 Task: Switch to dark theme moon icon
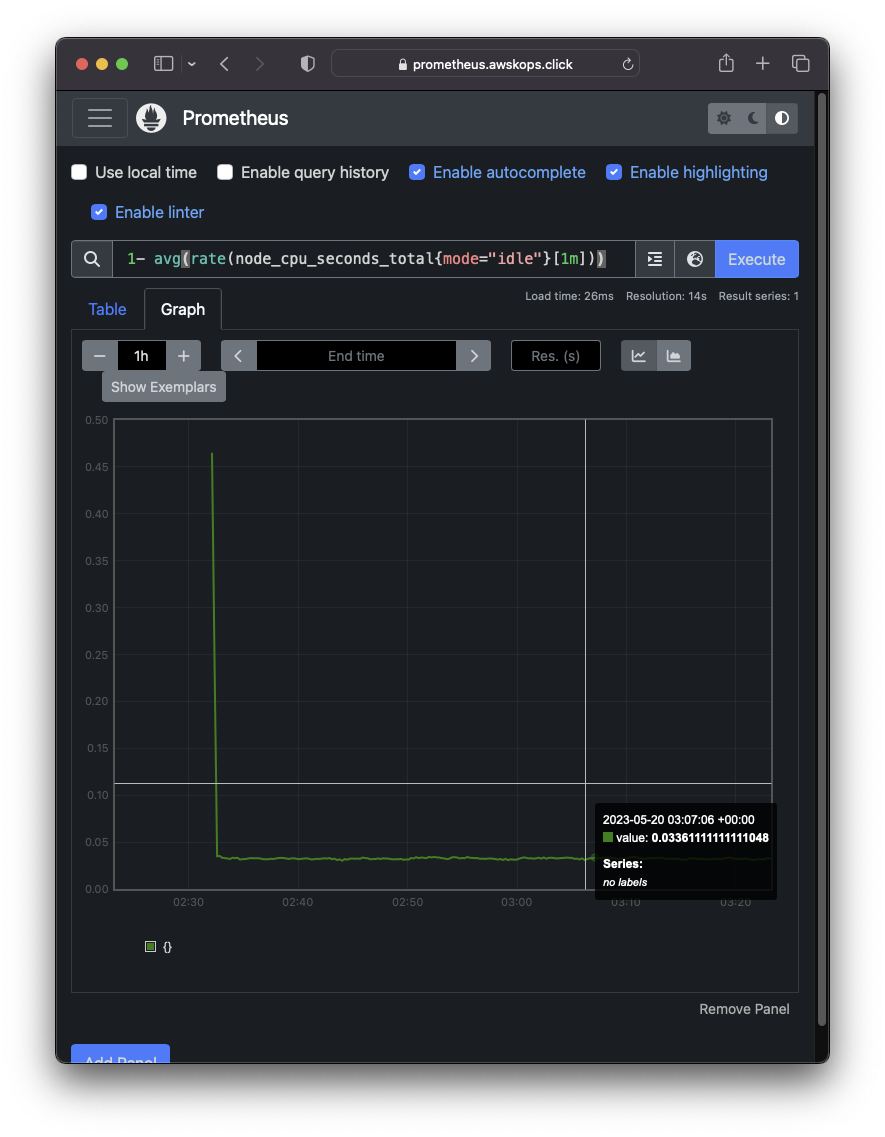pyautogui.click(x=753, y=118)
